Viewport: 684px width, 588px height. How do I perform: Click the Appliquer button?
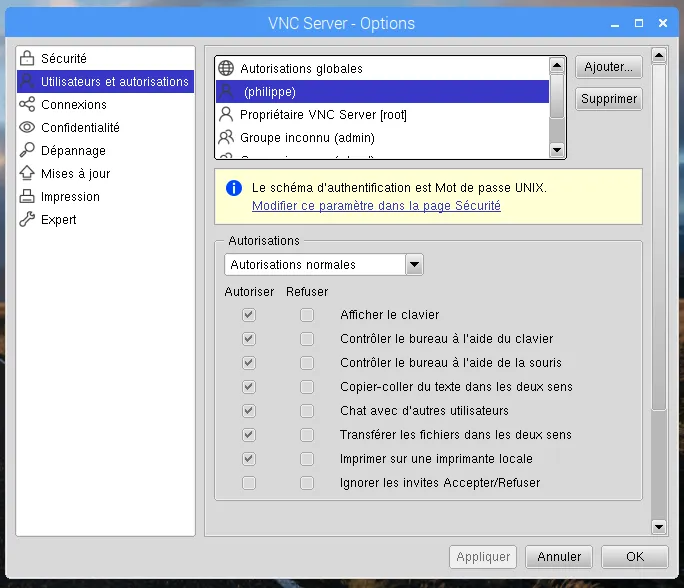pyautogui.click(x=483, y=557)
